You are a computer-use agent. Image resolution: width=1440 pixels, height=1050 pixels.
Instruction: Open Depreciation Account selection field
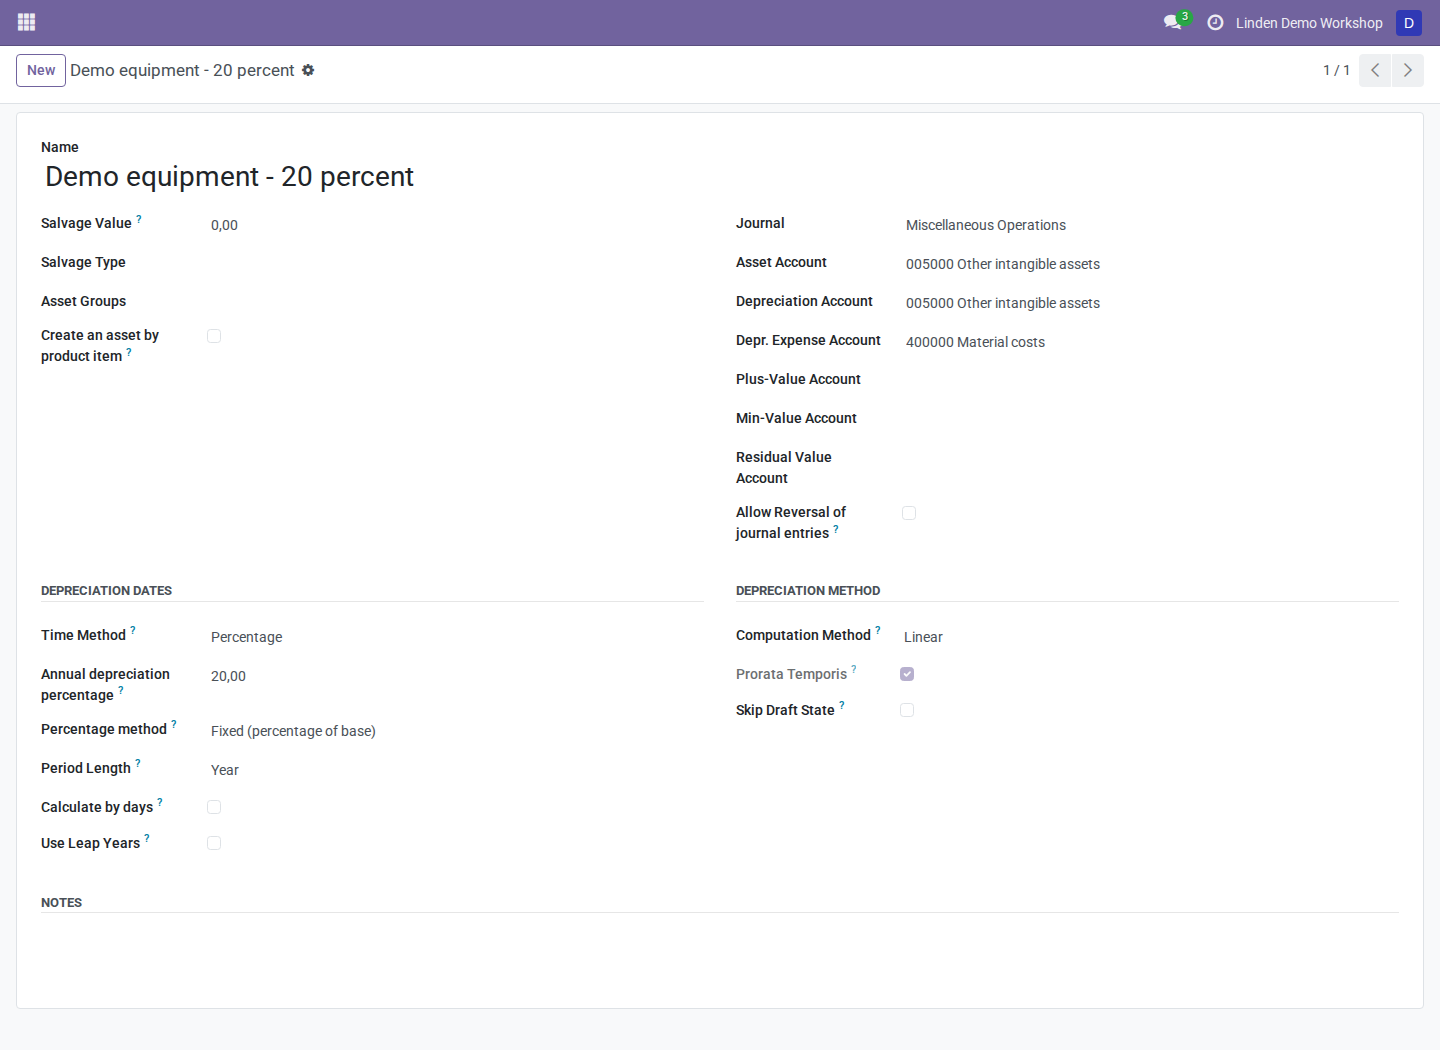click(1150, 303)
